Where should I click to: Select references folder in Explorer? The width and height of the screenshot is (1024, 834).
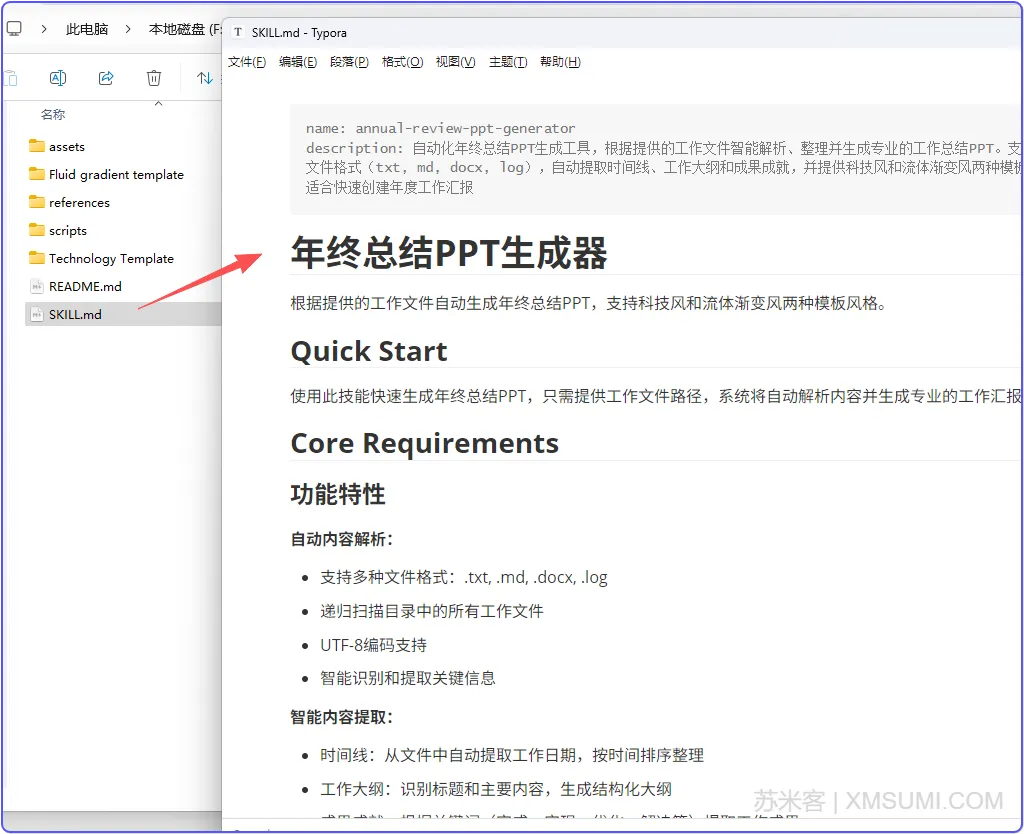79,202
